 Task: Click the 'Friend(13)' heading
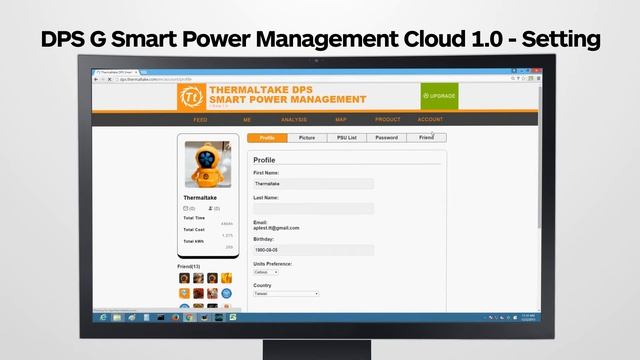click(x=189, y=266)
